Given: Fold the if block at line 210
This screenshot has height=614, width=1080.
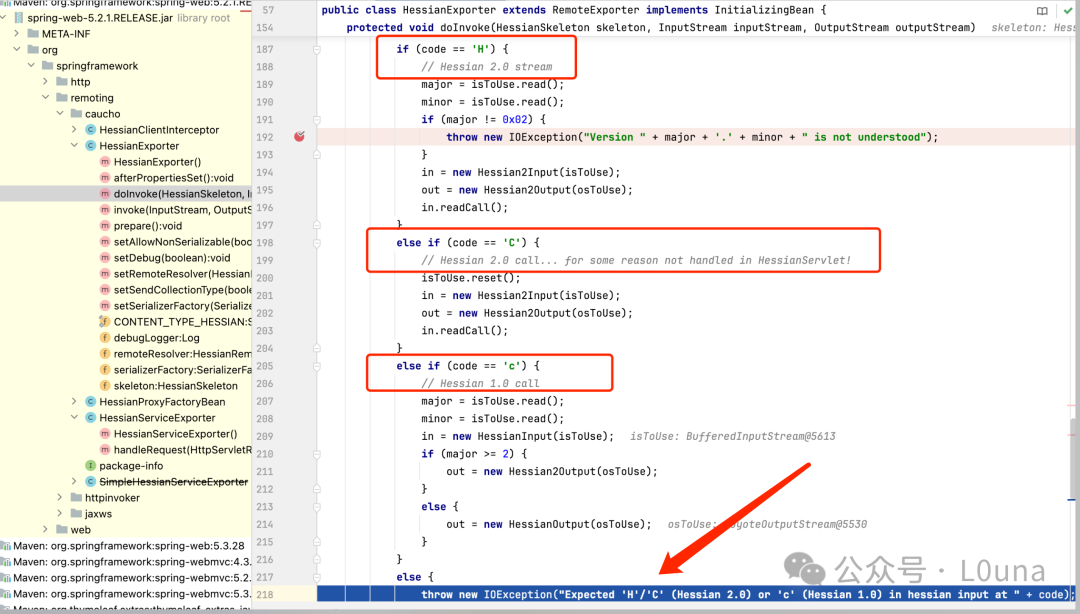Looking at the screenshot, I should [317, 454].
